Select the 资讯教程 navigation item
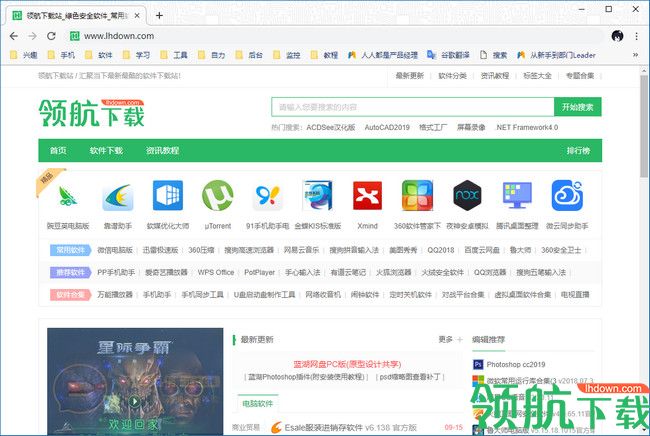 click(x=162, y=150)
